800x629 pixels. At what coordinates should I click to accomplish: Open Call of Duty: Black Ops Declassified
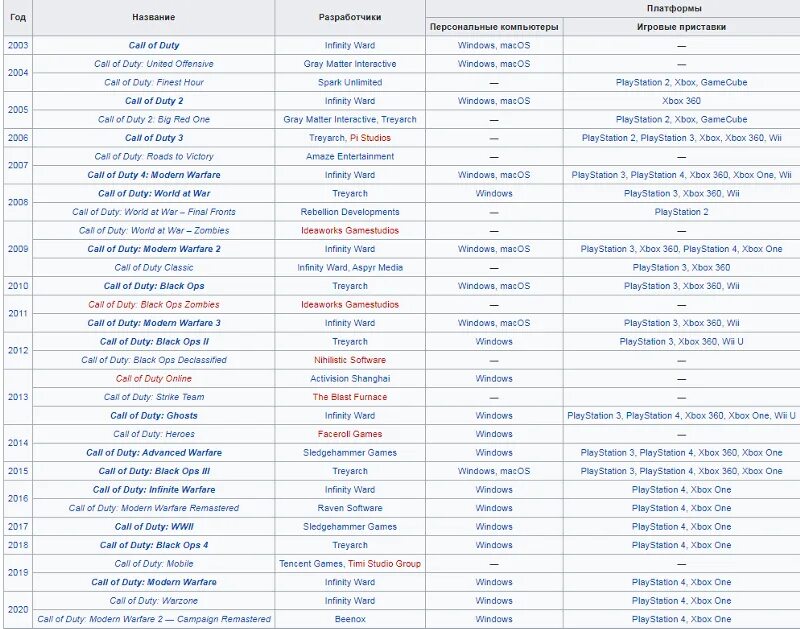point(154,360)
